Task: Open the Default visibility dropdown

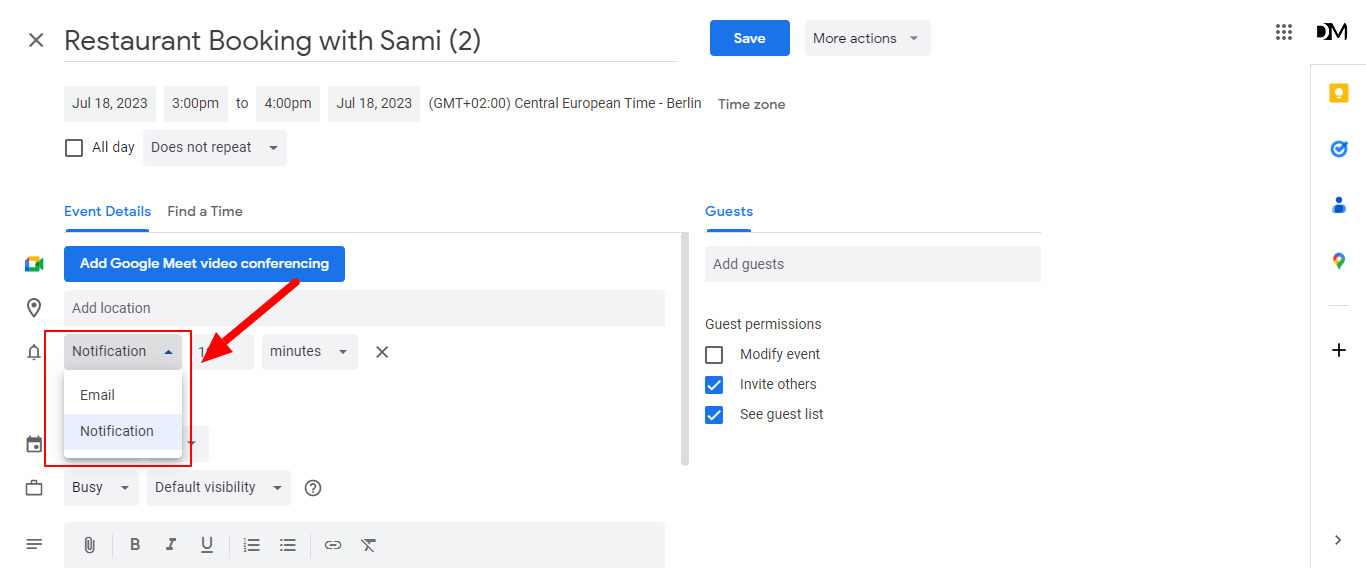Action: [x=218, y=488]
